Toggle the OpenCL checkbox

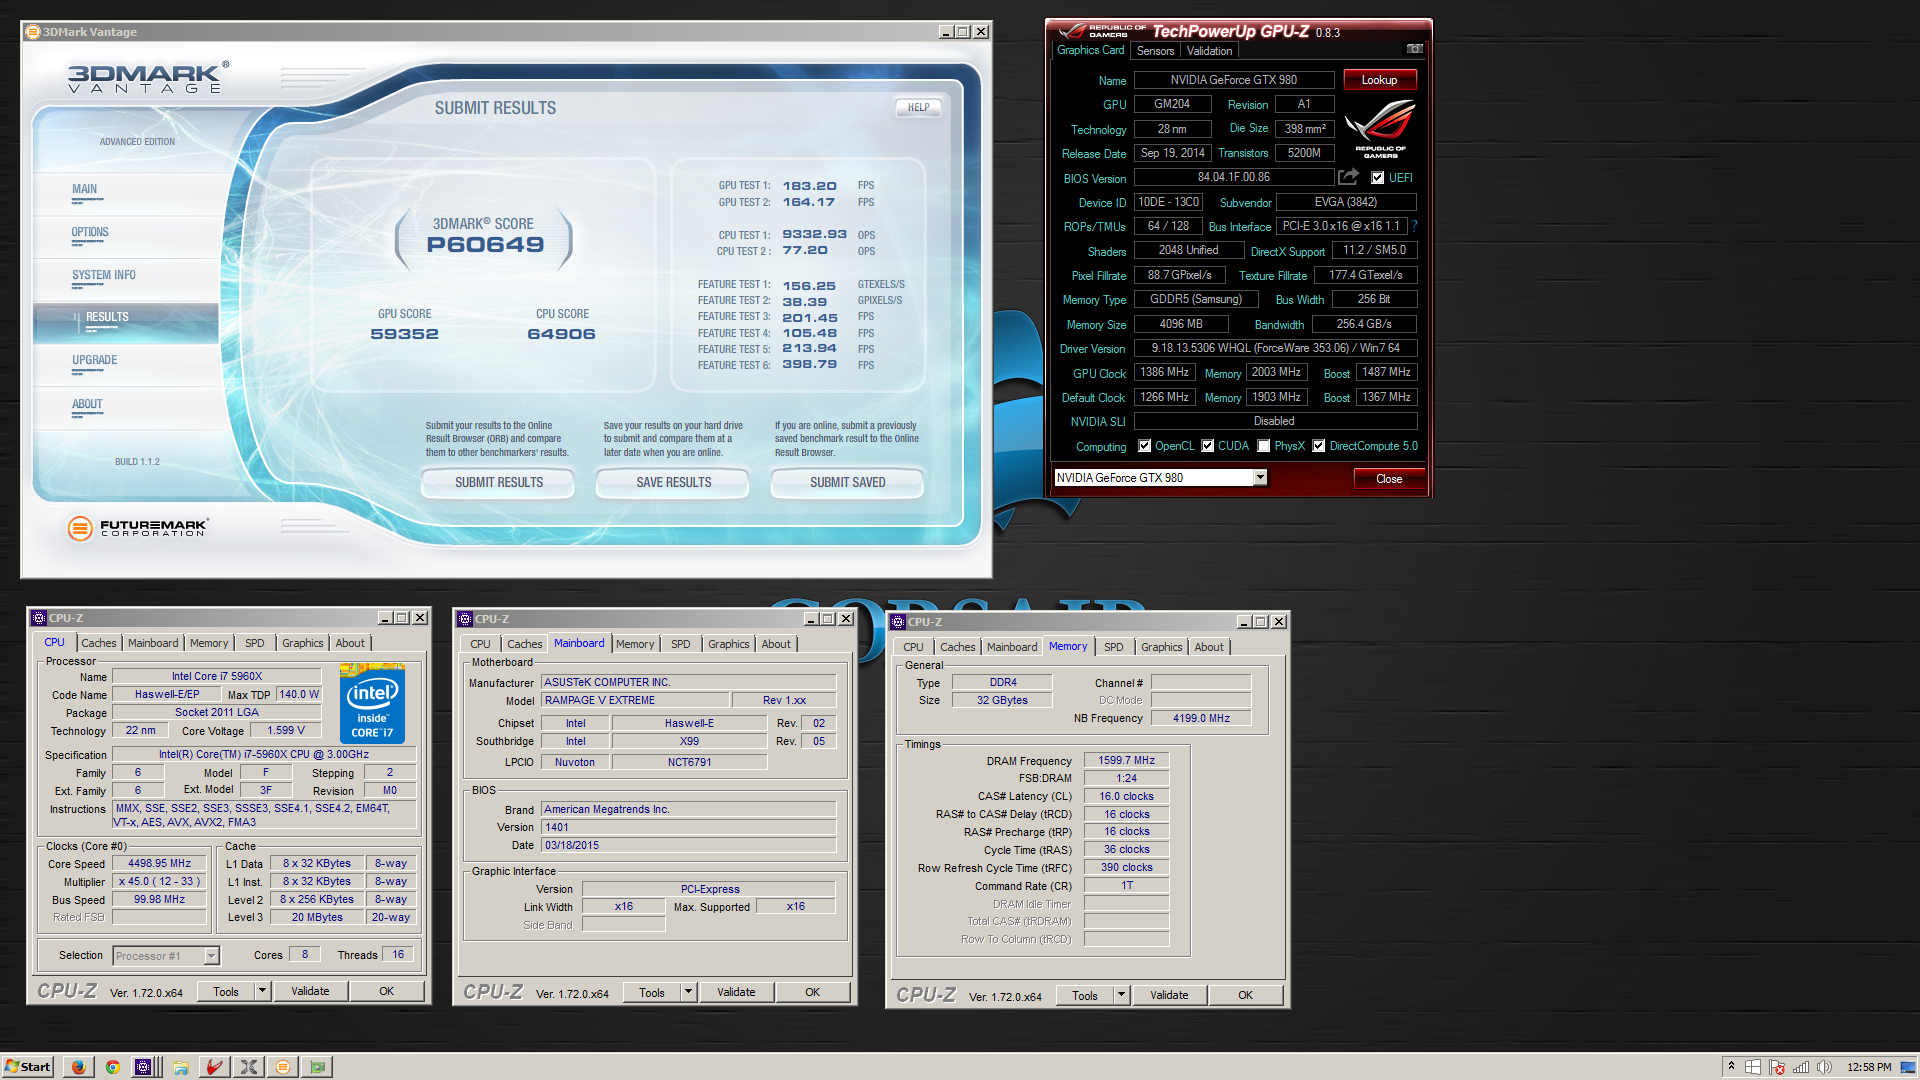pos(1145,446)
